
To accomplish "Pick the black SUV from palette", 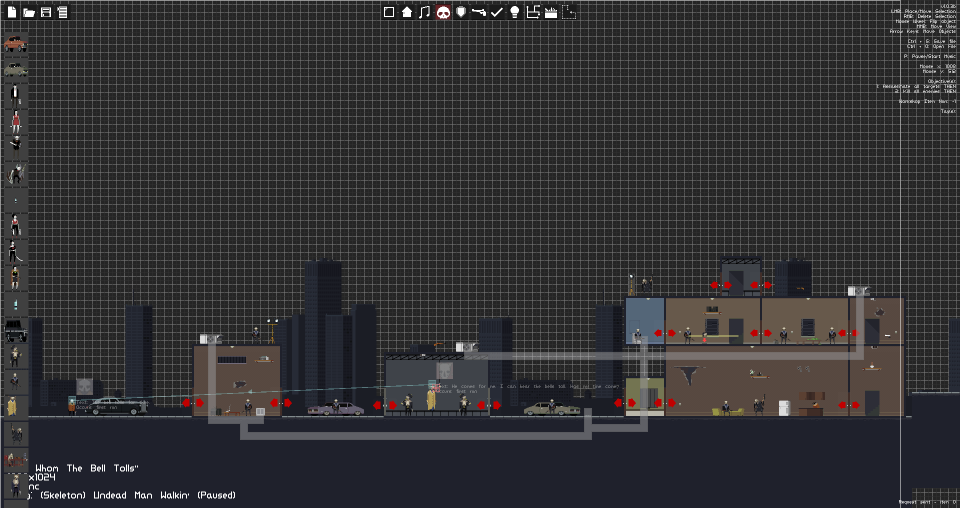I will tap(16, 331).
